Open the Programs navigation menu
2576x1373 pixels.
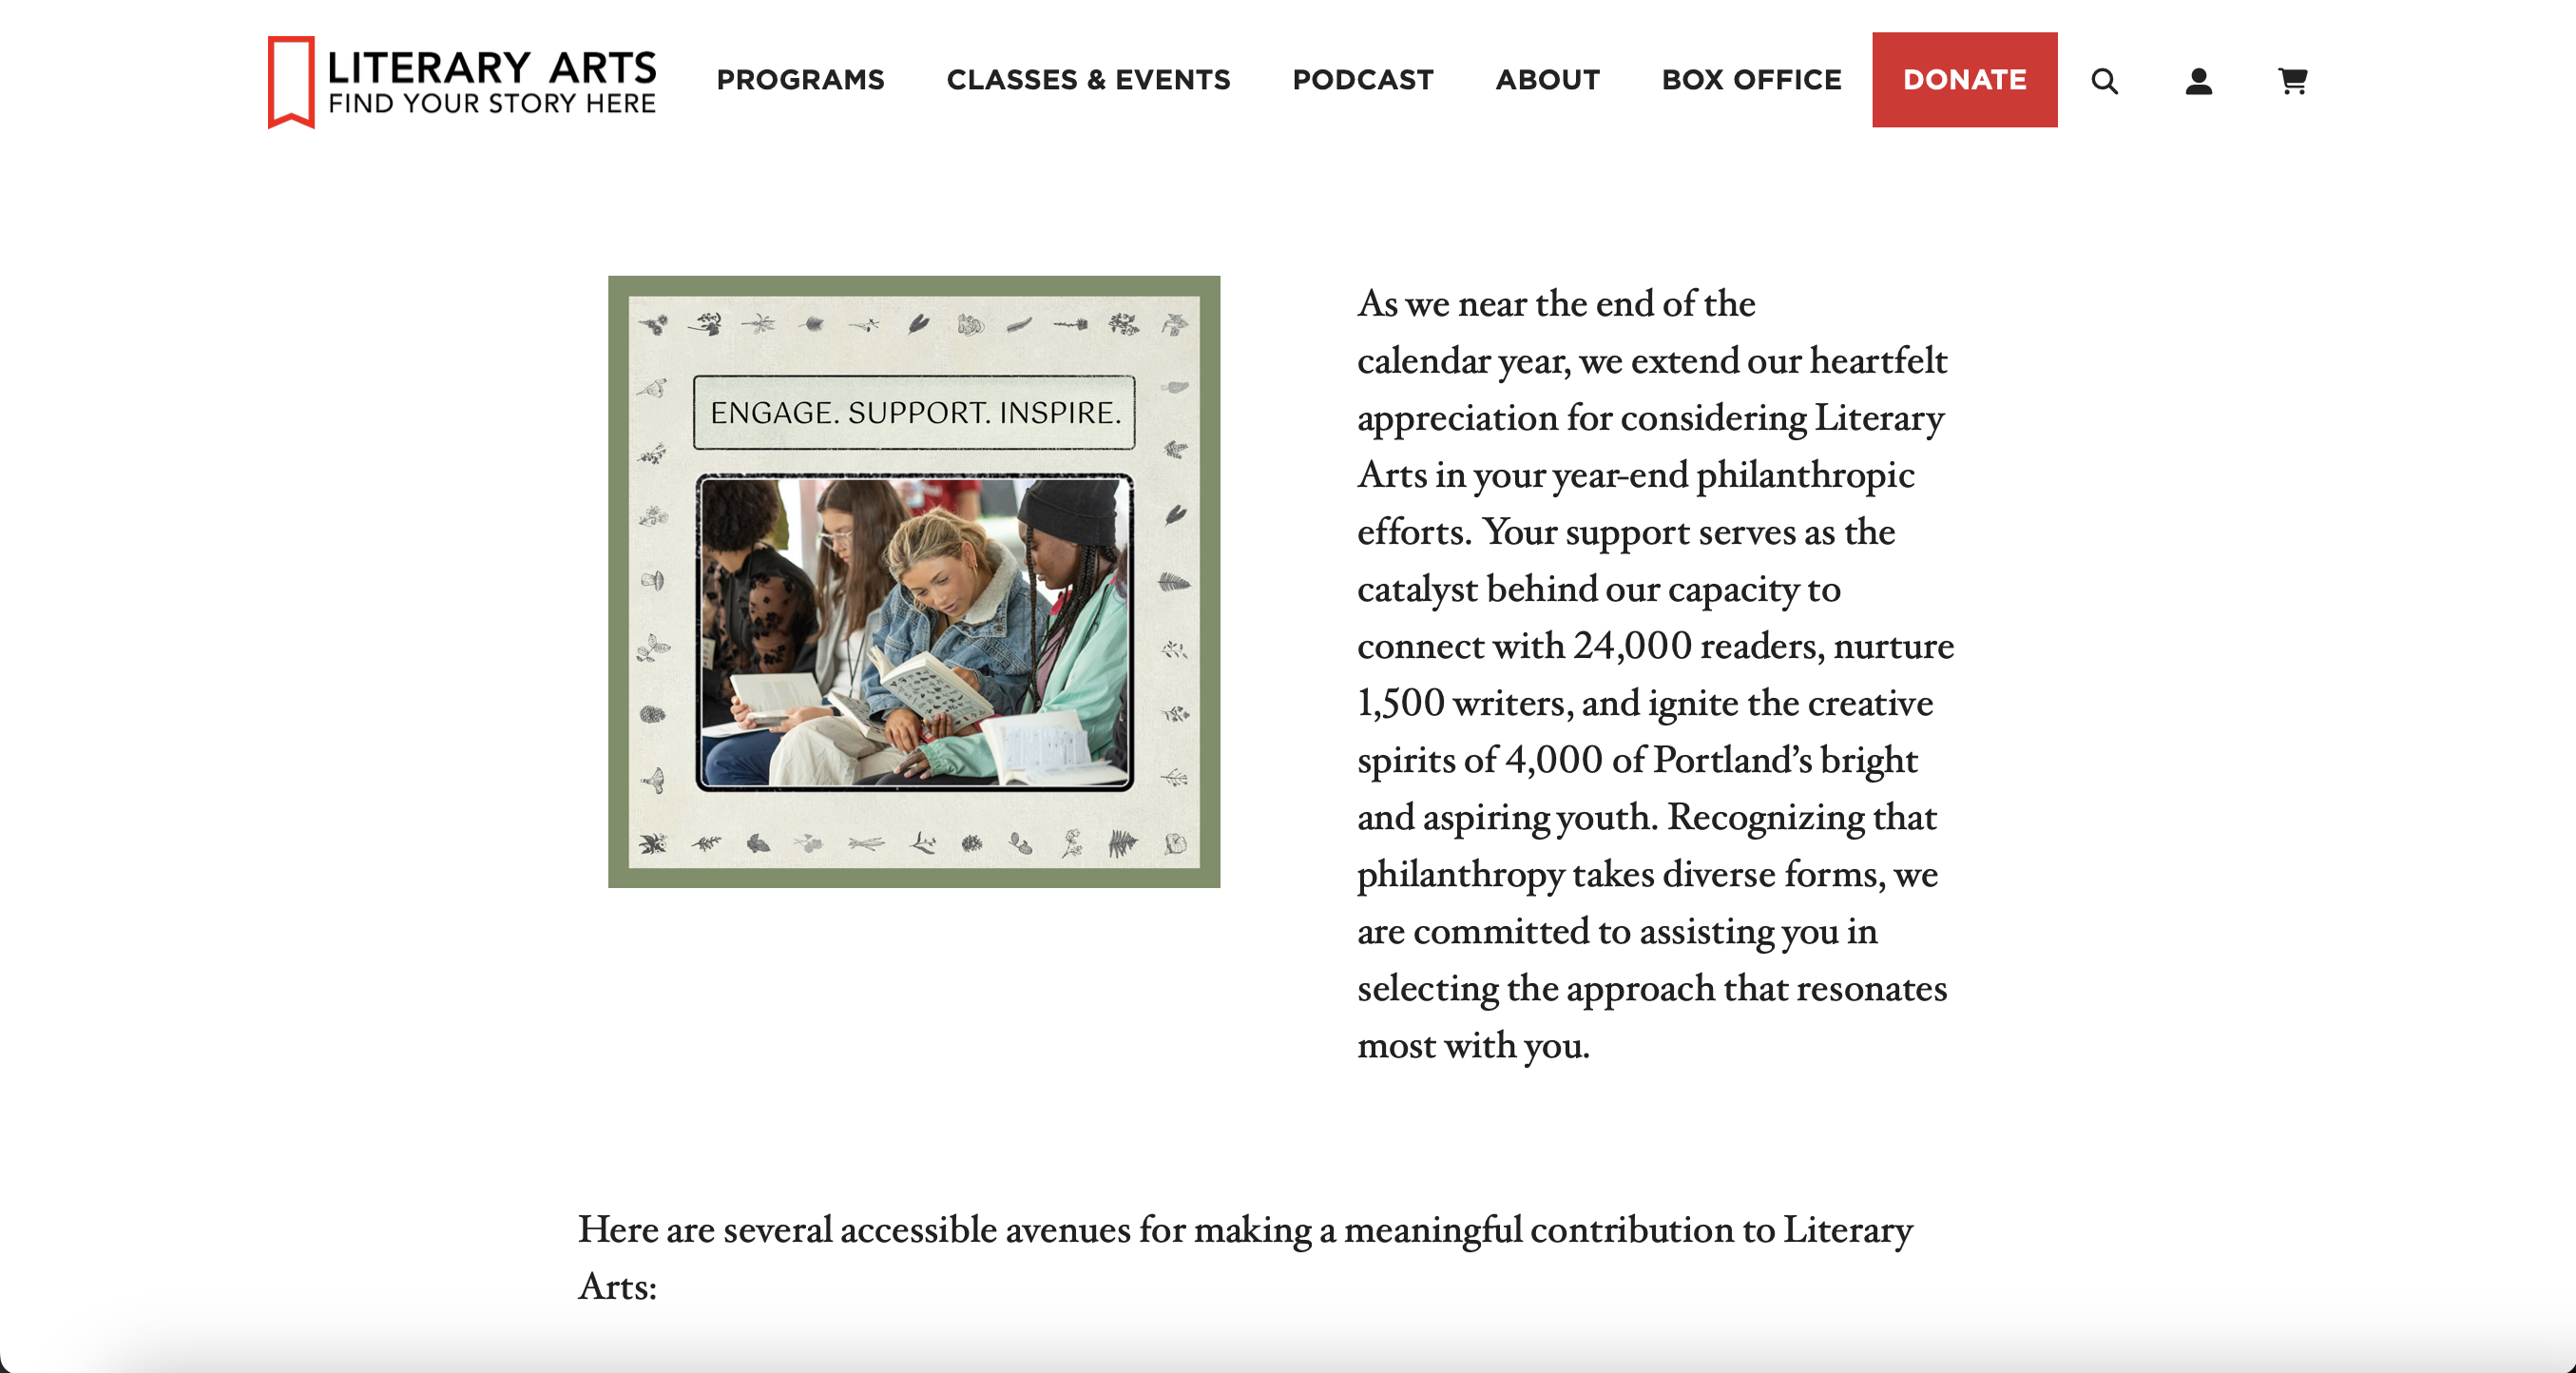click(800, 80)
